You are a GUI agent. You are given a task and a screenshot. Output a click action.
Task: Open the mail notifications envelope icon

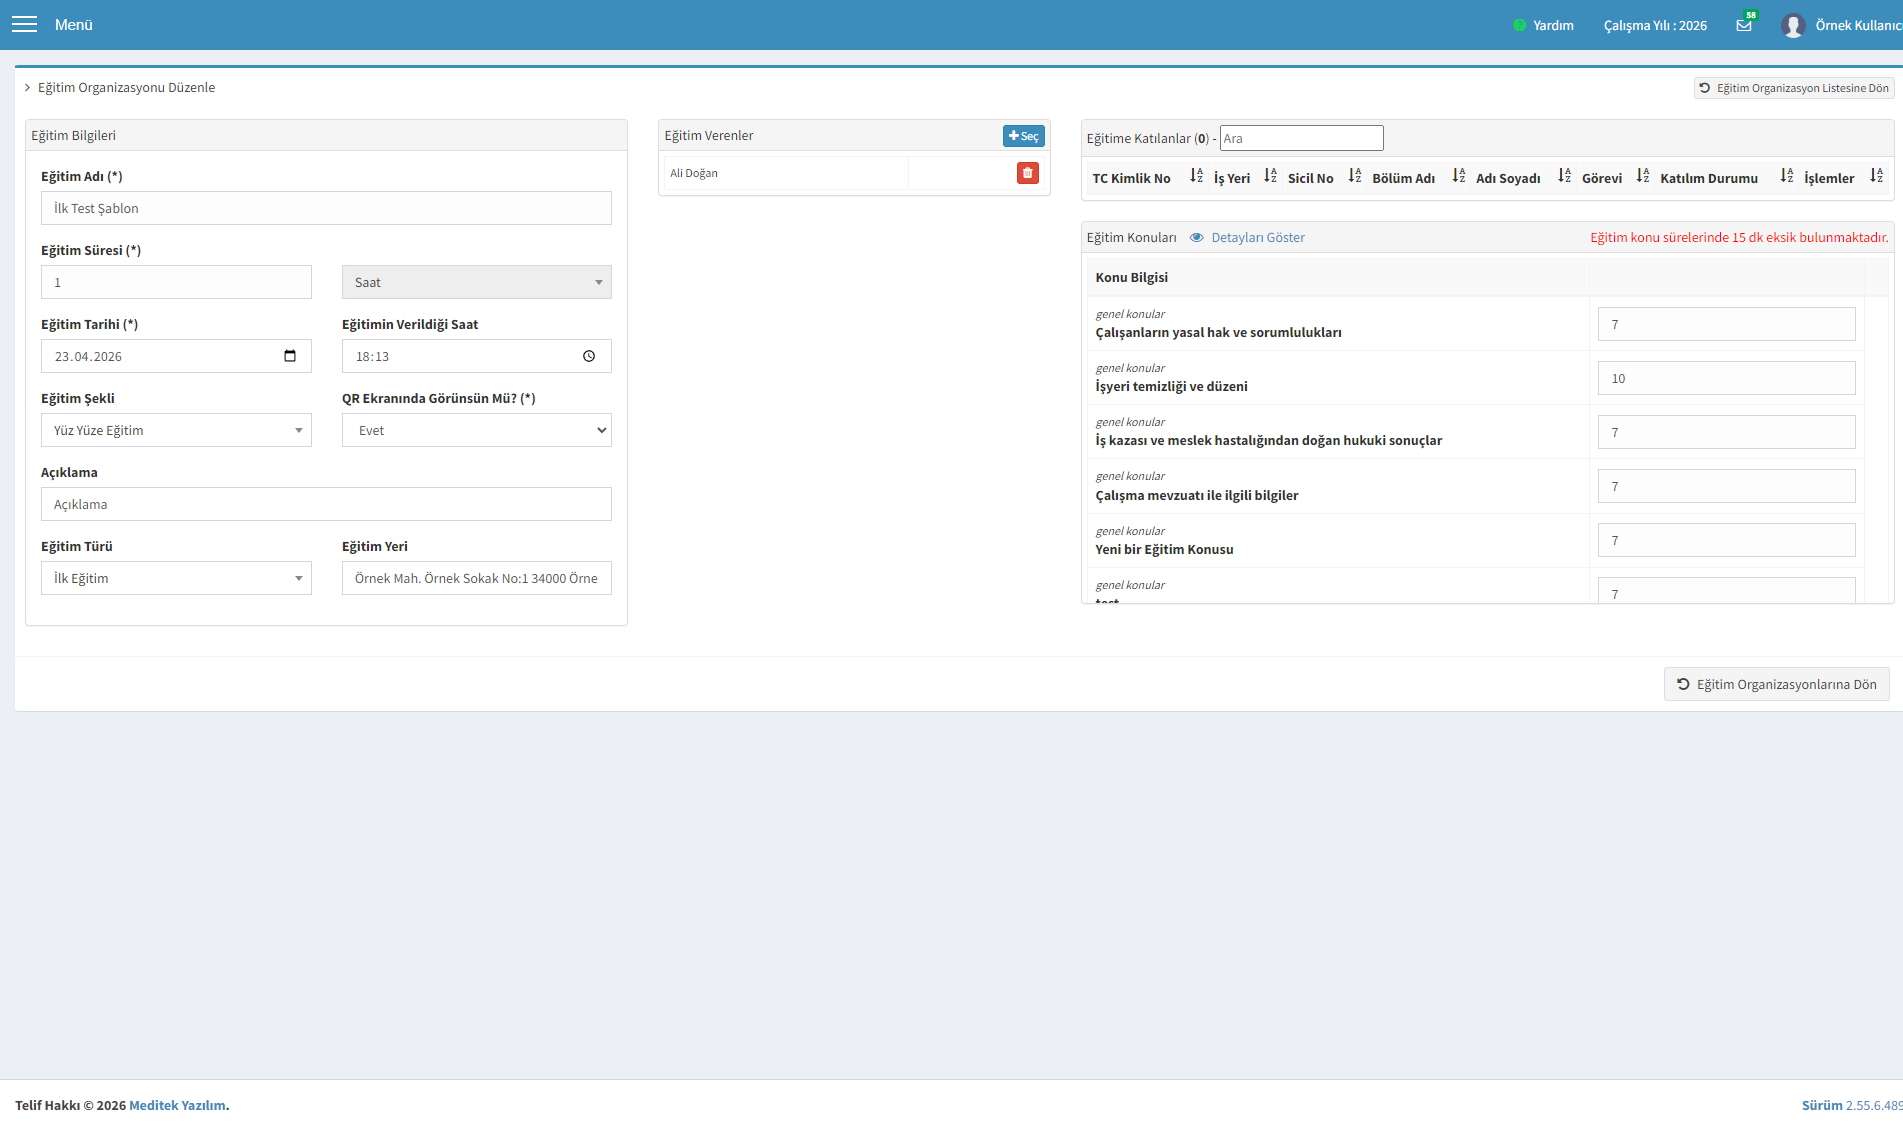point(1744,25)
